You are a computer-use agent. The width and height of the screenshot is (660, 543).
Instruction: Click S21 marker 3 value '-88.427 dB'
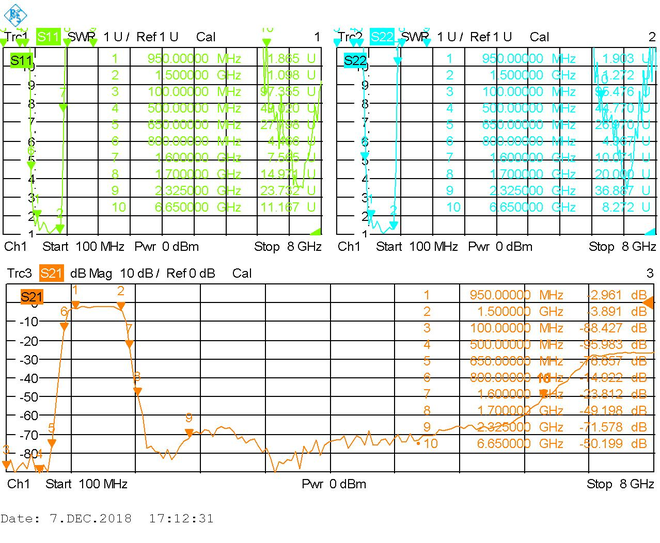pyautogui.click(x=614, y=328)
